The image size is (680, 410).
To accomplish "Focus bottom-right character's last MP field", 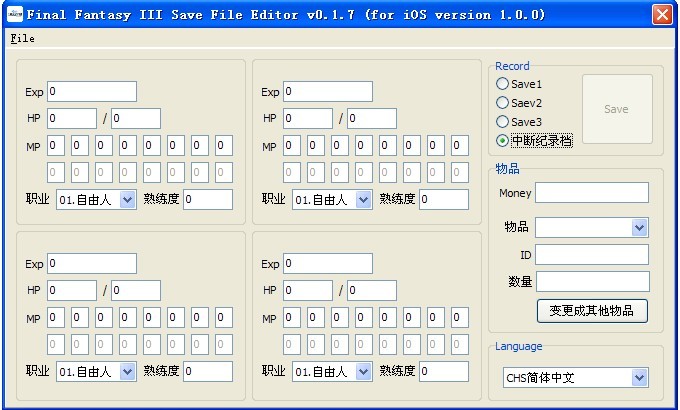I will [460, 318].
